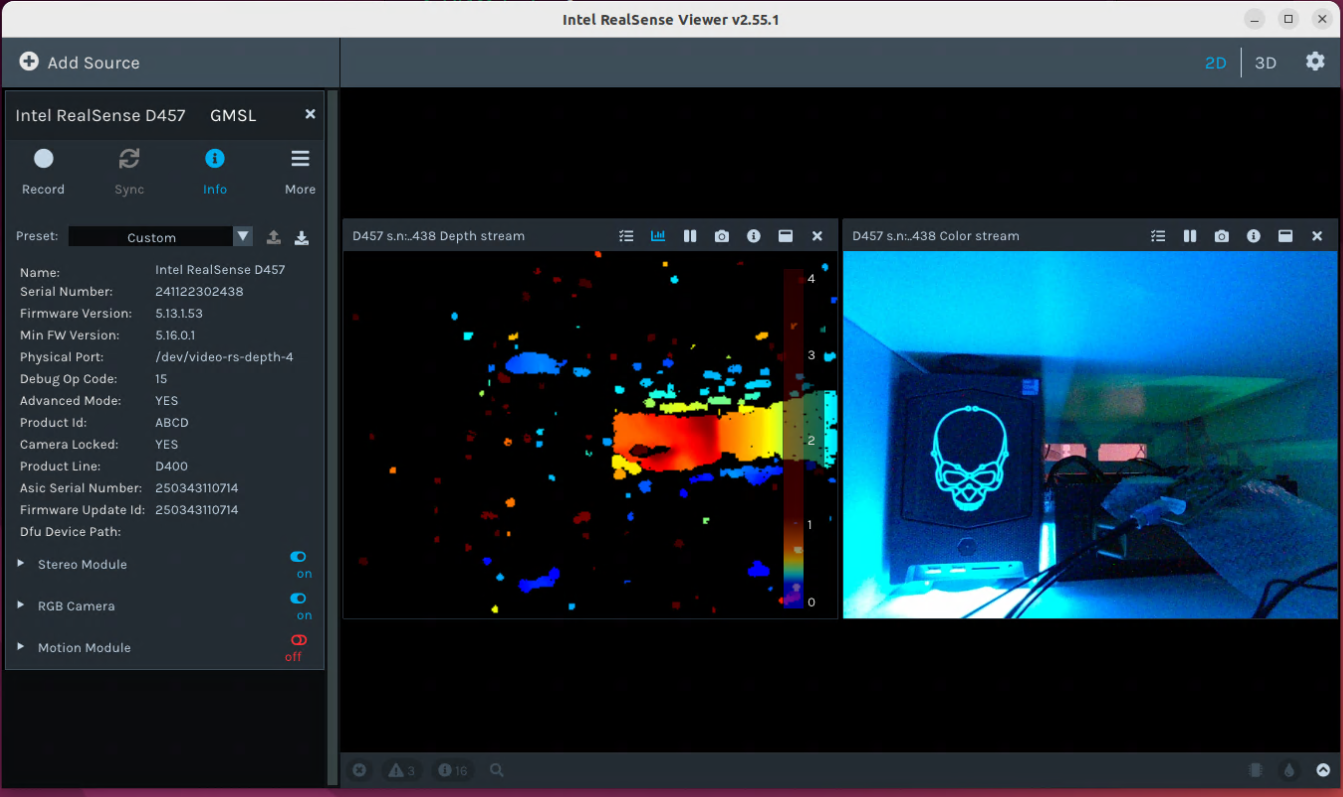Viewport: 1343px width, 797px height.
Task: Expand the Motion Module section
Action: [x=21, y=647]
